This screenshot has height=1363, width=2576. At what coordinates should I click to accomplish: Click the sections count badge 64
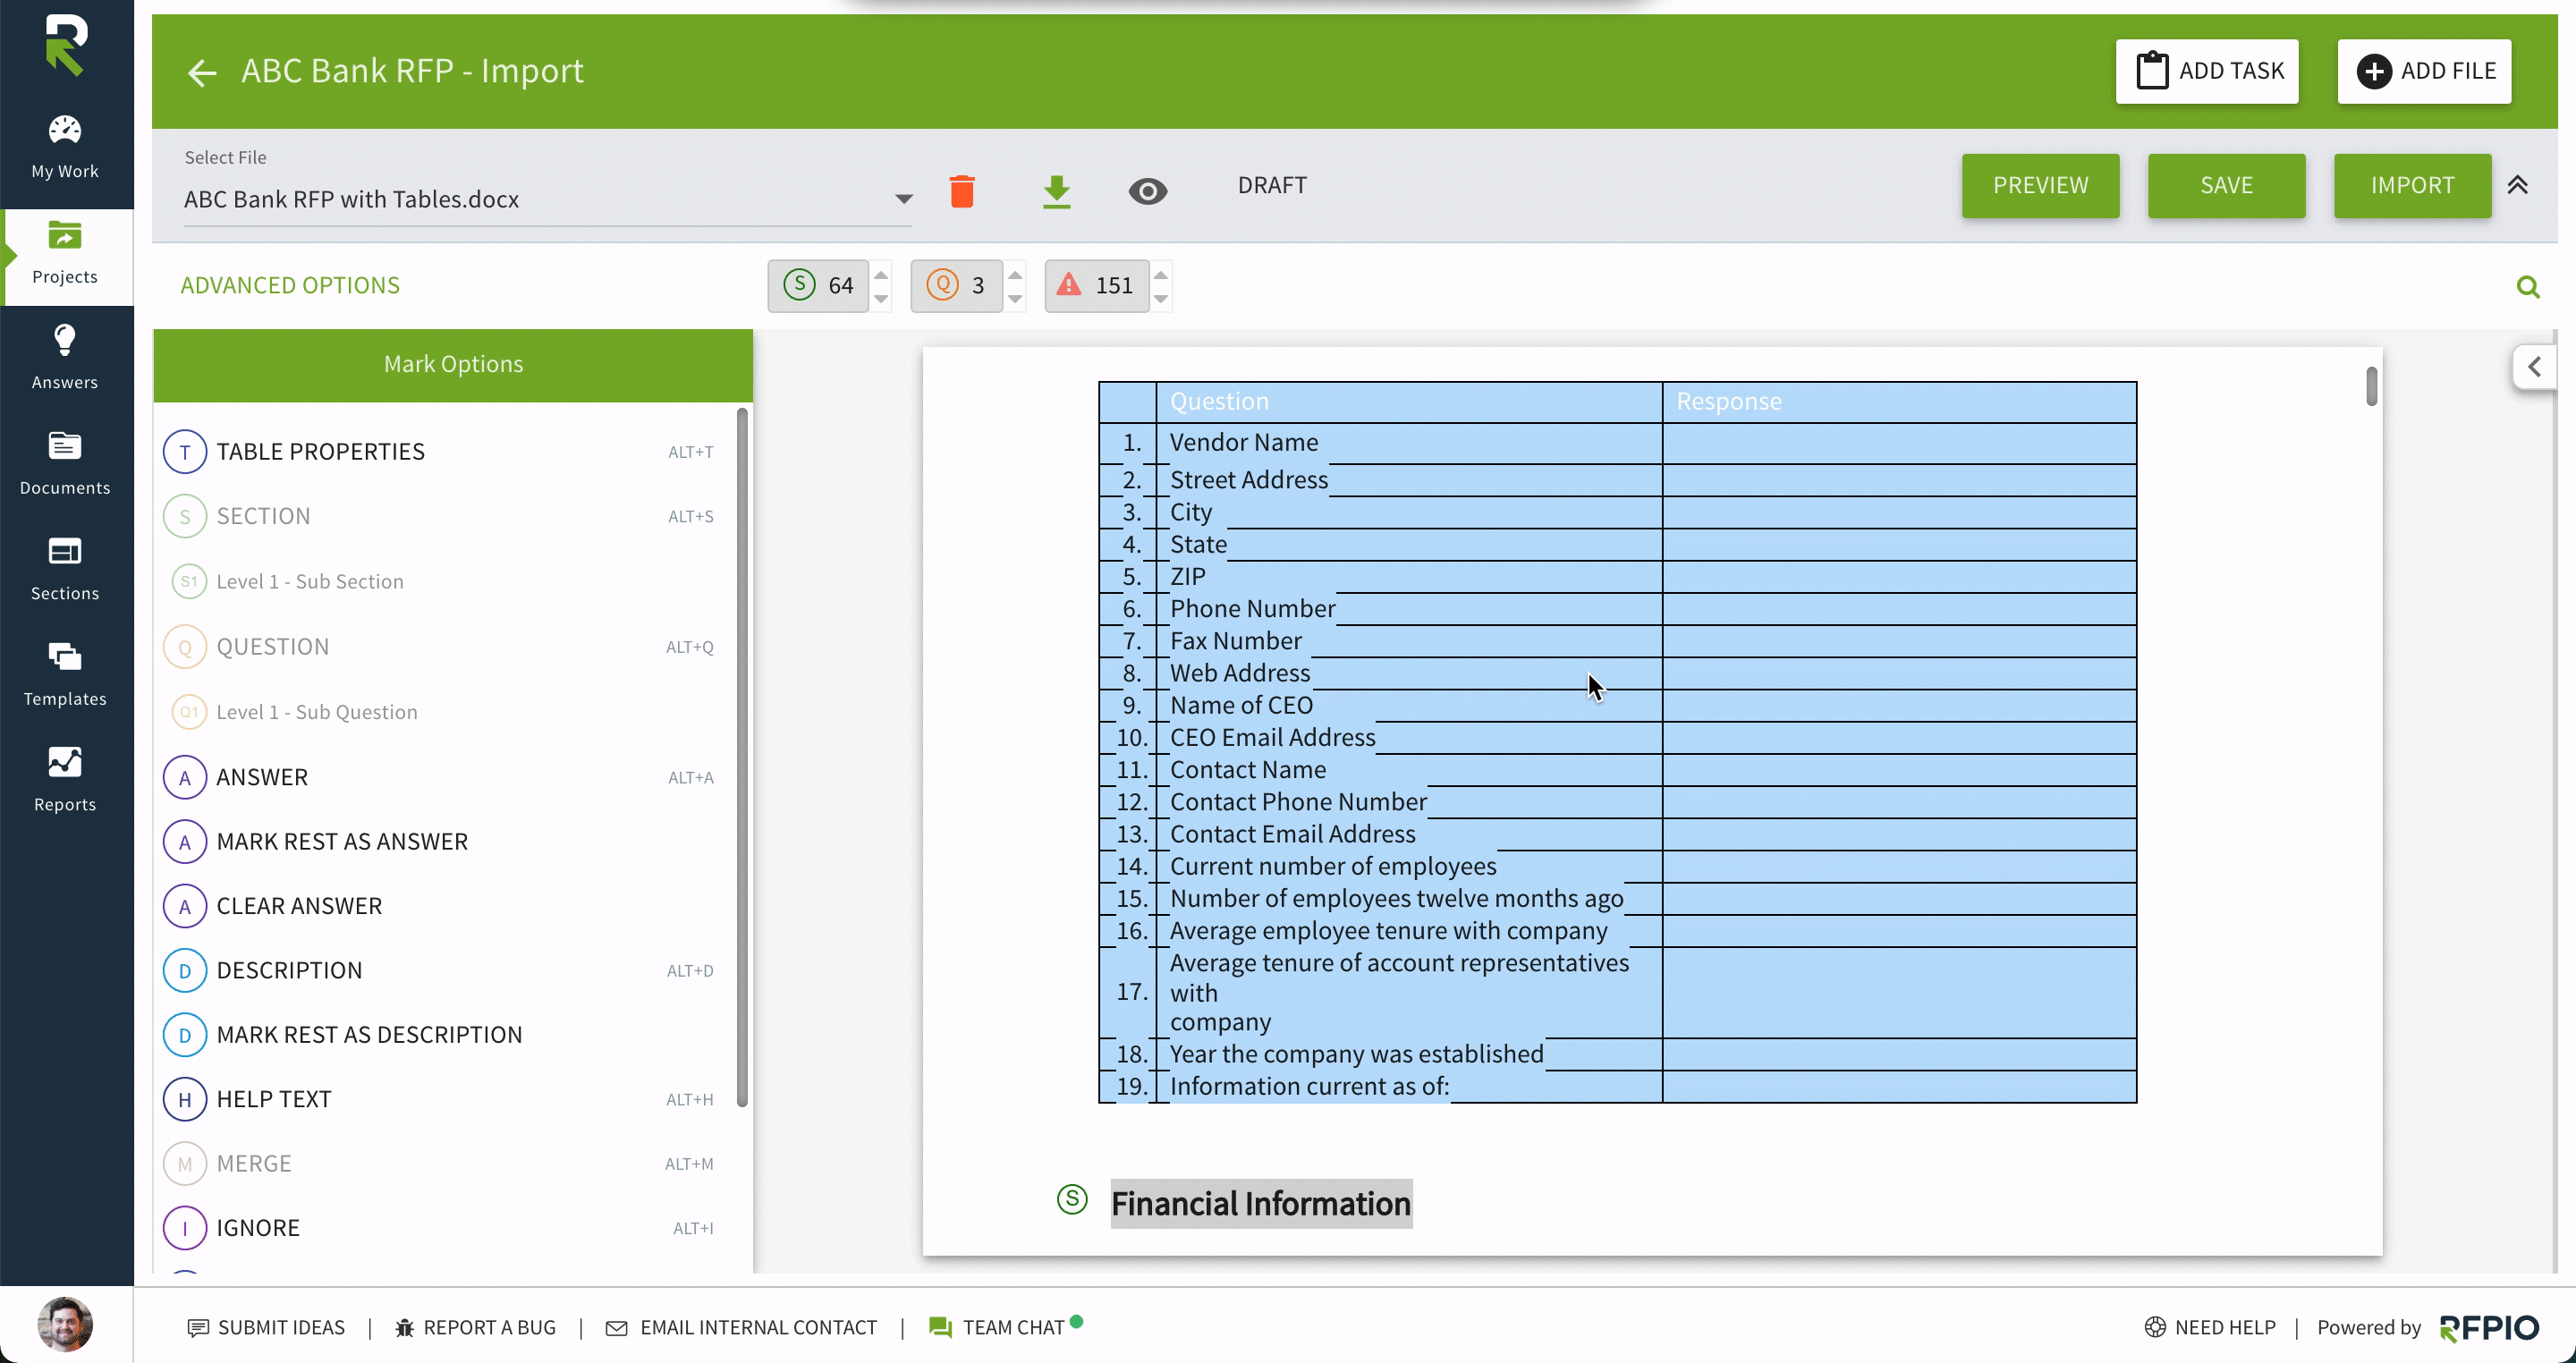pos(818,286)
